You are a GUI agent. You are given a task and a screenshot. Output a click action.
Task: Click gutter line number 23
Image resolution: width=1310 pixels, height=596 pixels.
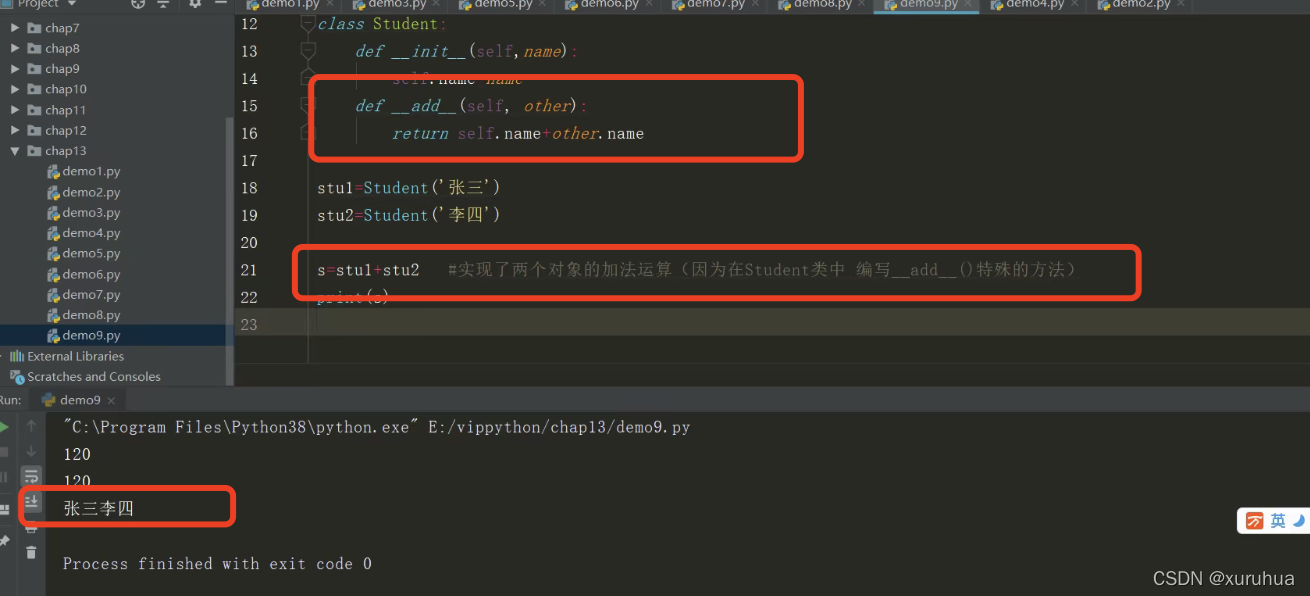click(x=249, y=324)
